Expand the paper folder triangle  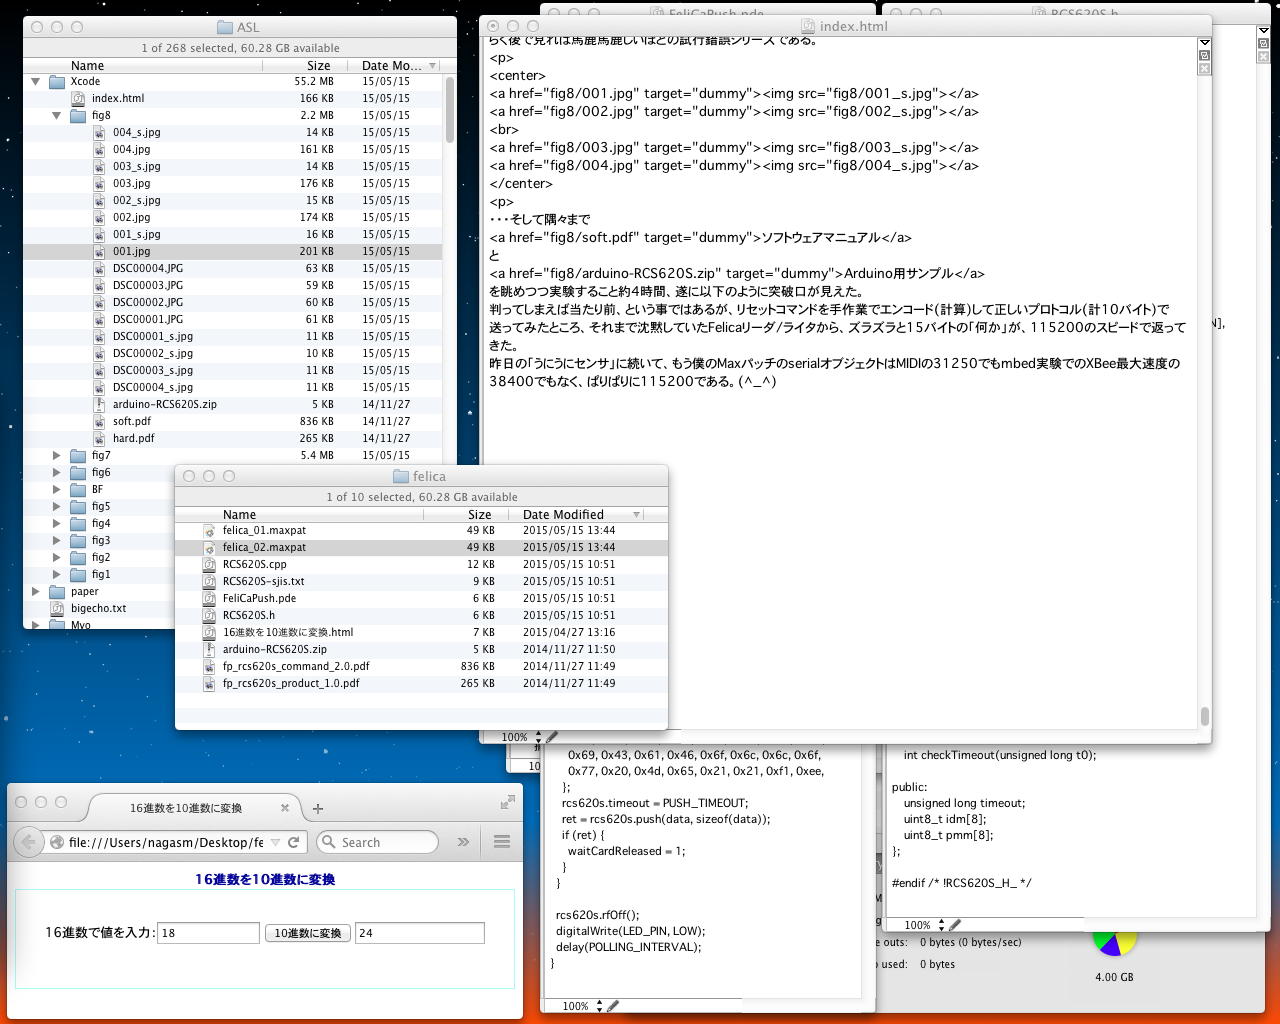pyautogui.click(x=36, y=592)
